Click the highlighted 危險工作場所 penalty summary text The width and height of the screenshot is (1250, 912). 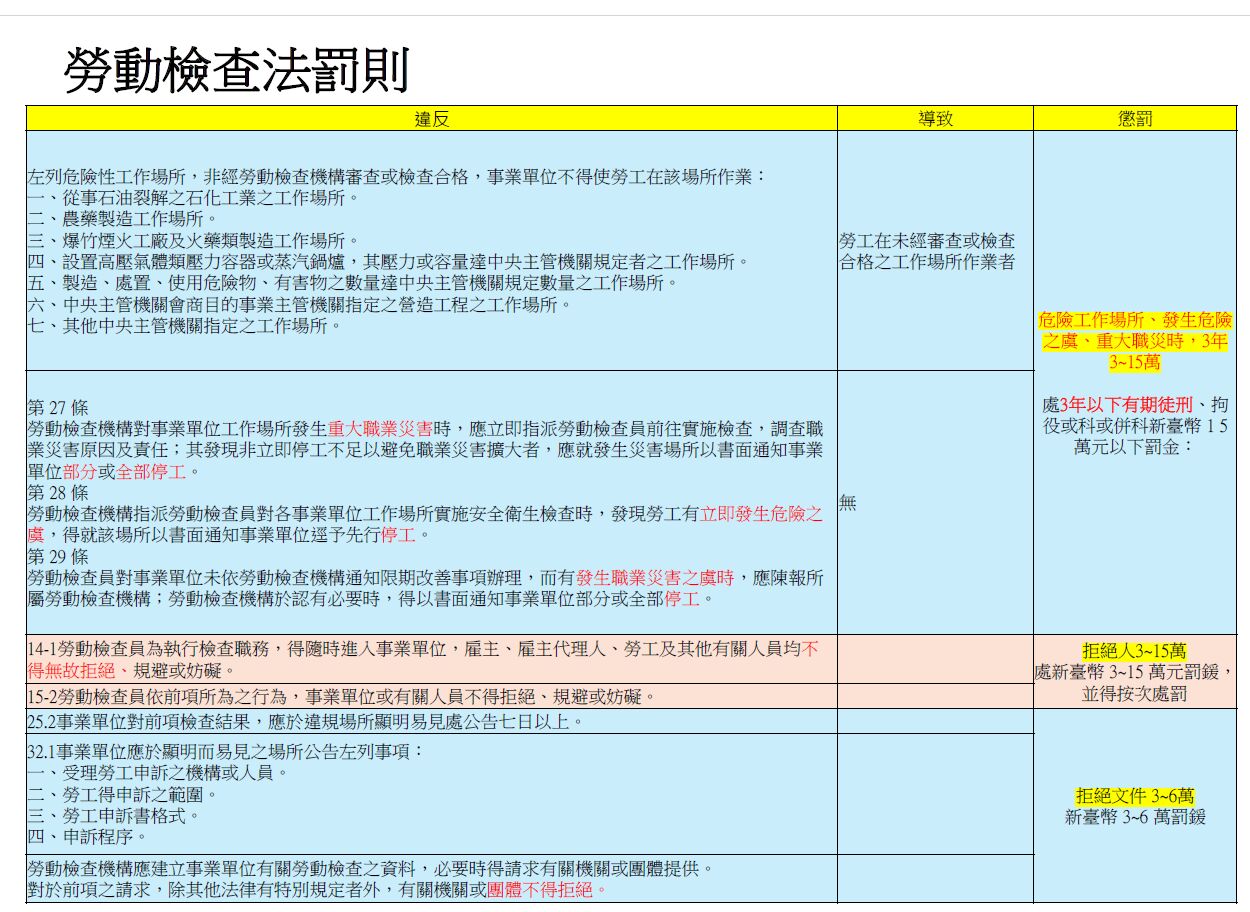click(x=1134, y=341)
